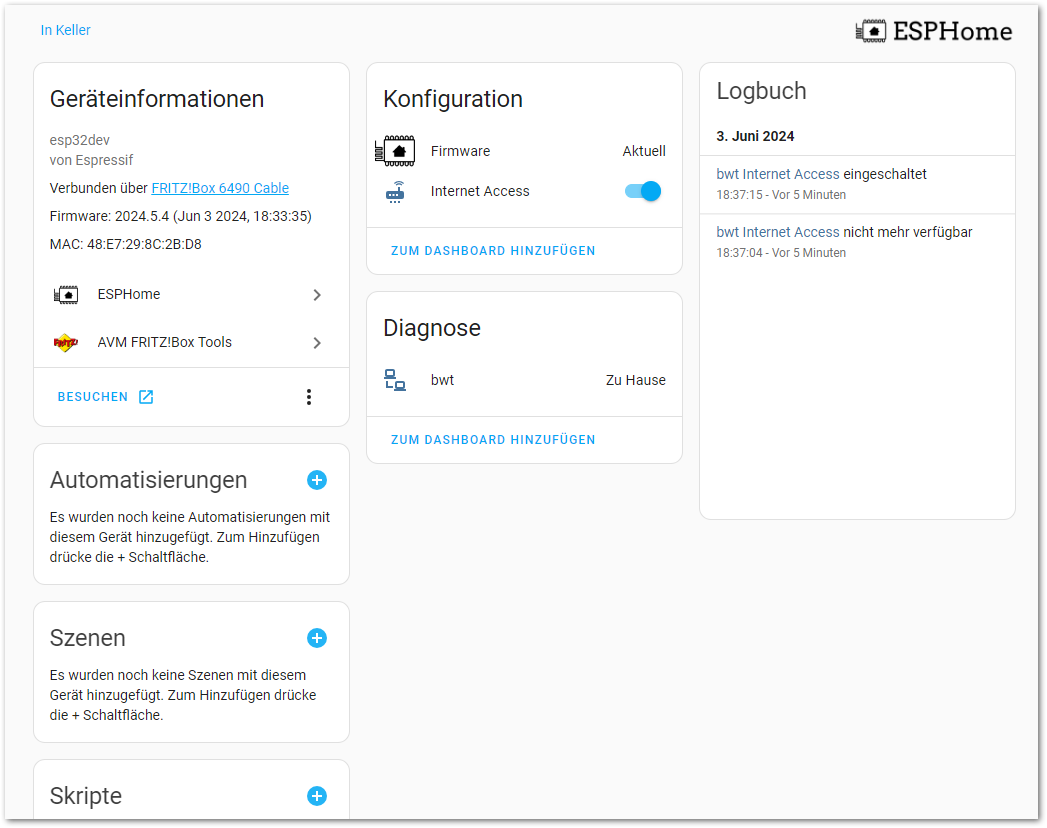Screen dimensions: 1047x828
Task: Click the 'esp32dev' model text
Action: (x=79, y=140)
